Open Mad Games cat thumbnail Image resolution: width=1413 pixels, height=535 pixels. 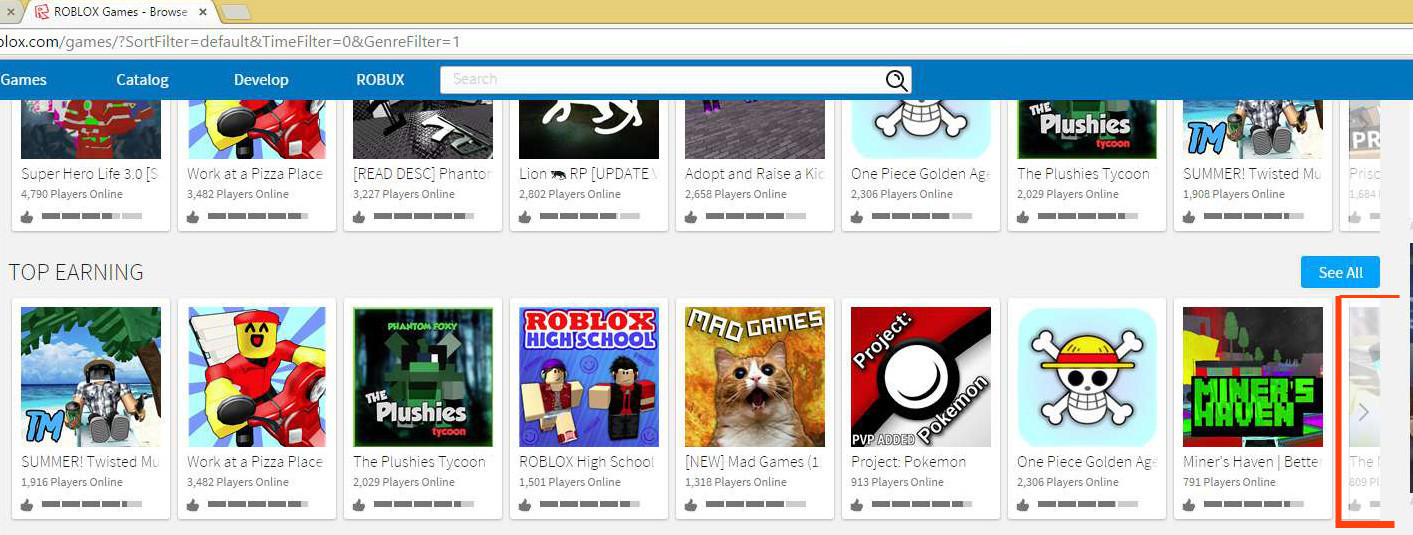(x=755, y=377)
